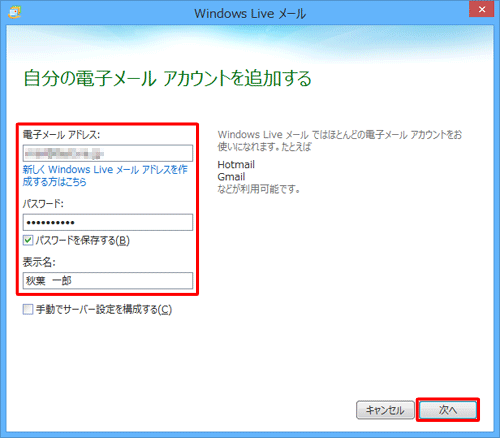This screenshot has width=500, height=438.
Task: Click the Hotmail text
Action: click(x=236, y=165)
